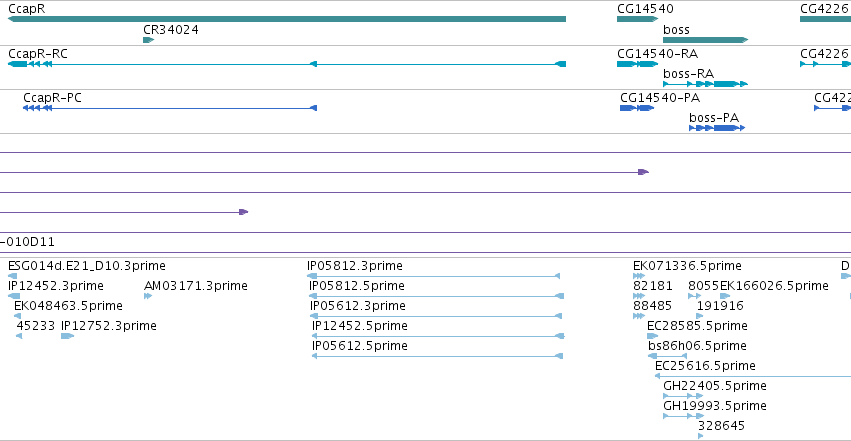
Task: Click the IP12752.3prime arrow glyph
Action: [x=67, y=336]
